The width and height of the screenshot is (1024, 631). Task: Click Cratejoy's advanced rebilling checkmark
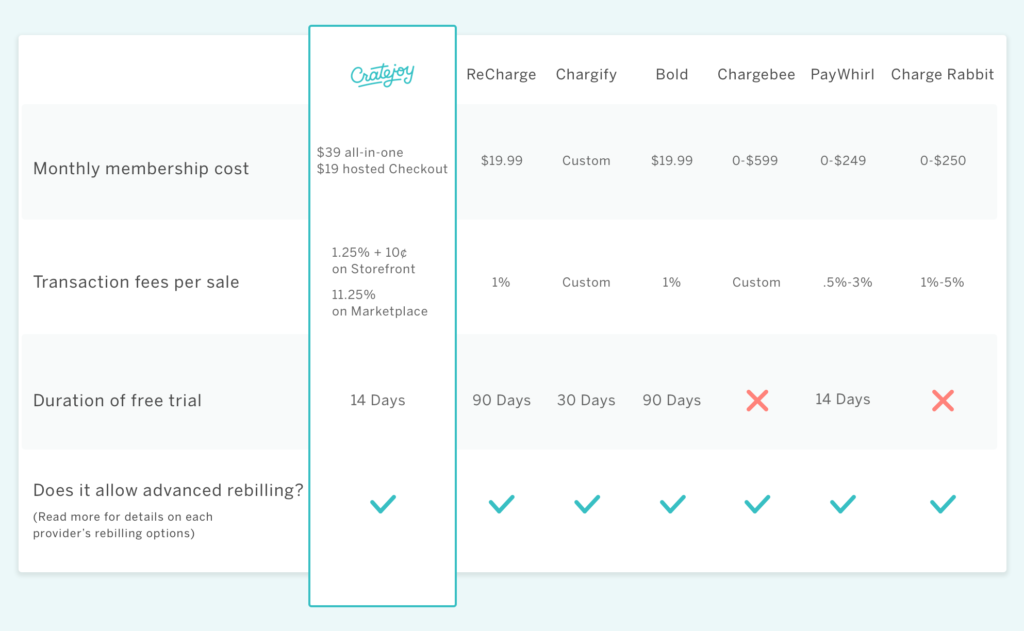[x=383, y=504]
